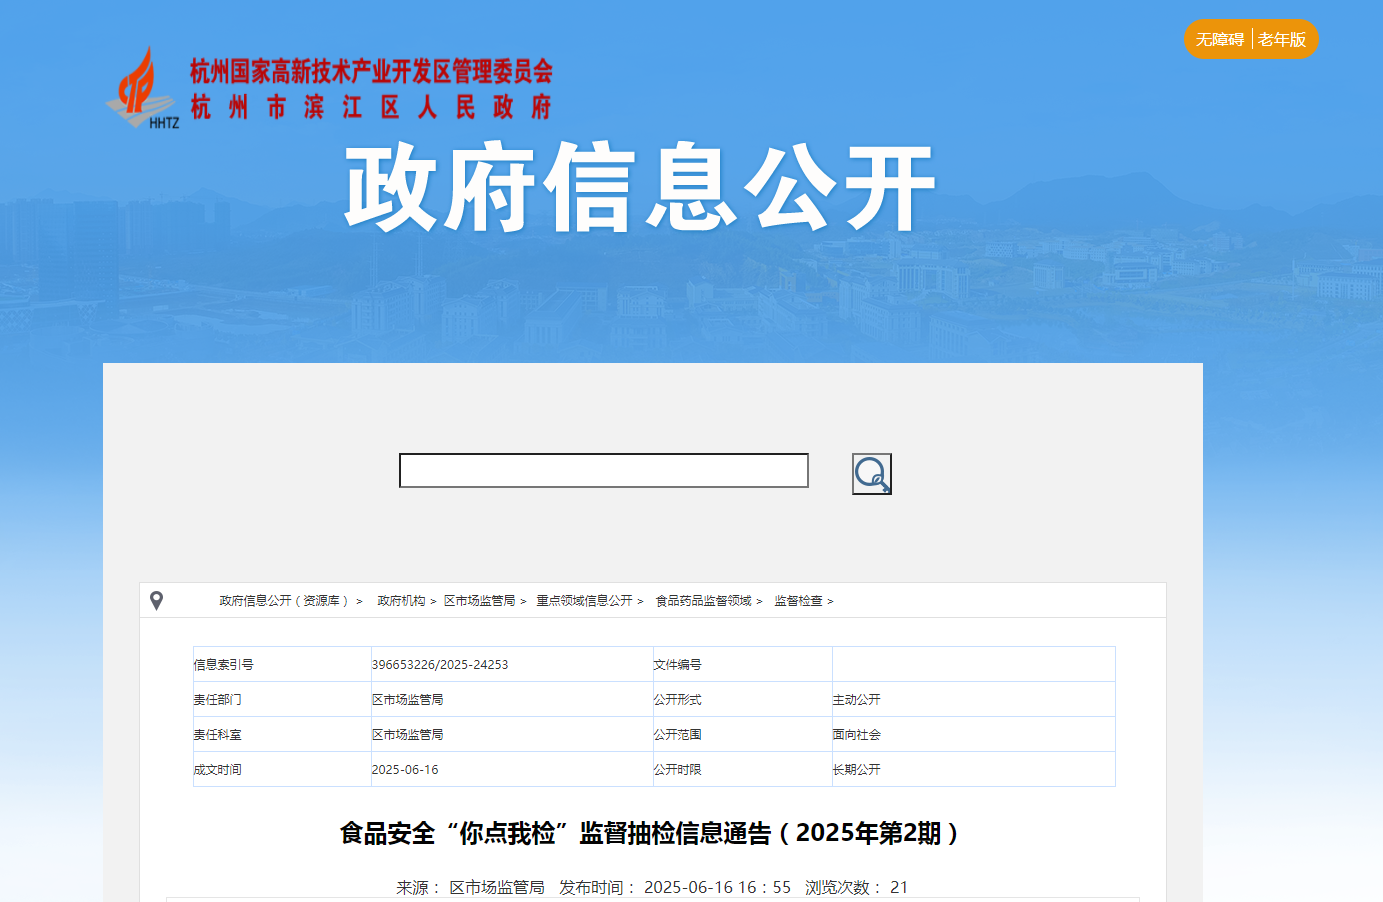Click the 公开时限 label cell
The width and height of the screenshot is (1383, 902).
click(742, 770)
